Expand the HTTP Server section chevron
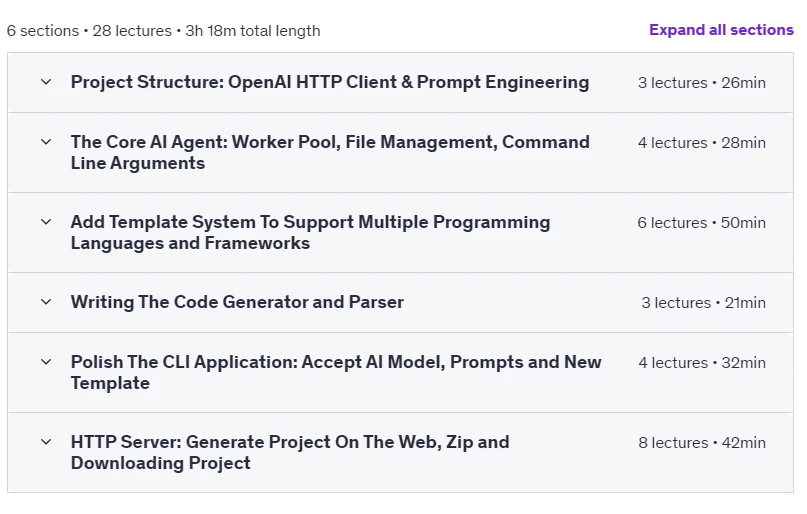Image resolution: width=807 pixels, height=514 pixels. click(46, 441)
